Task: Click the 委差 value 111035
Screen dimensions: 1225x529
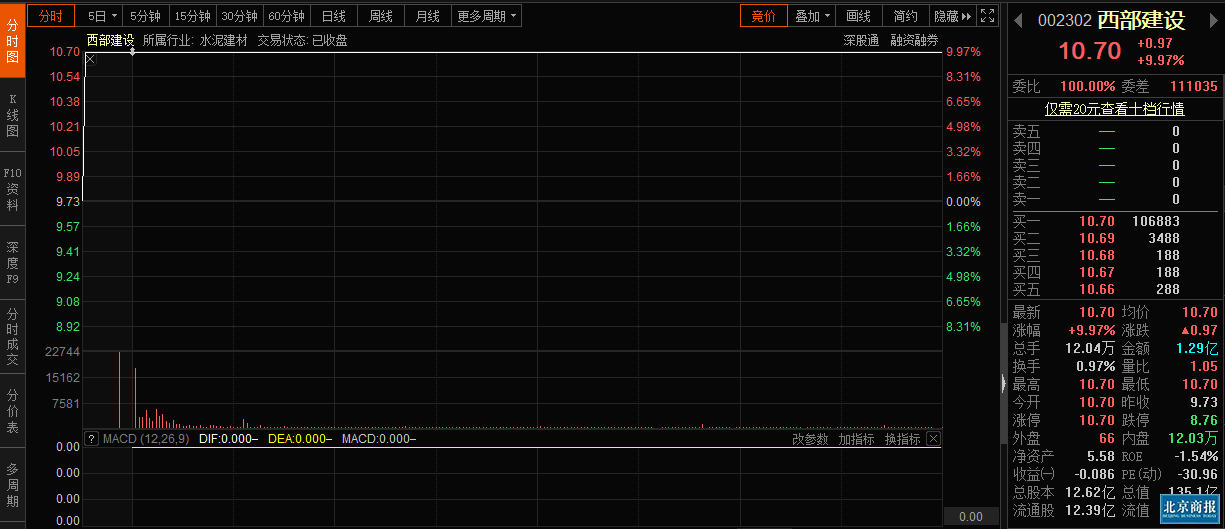Action: [x=1194, y=86]
